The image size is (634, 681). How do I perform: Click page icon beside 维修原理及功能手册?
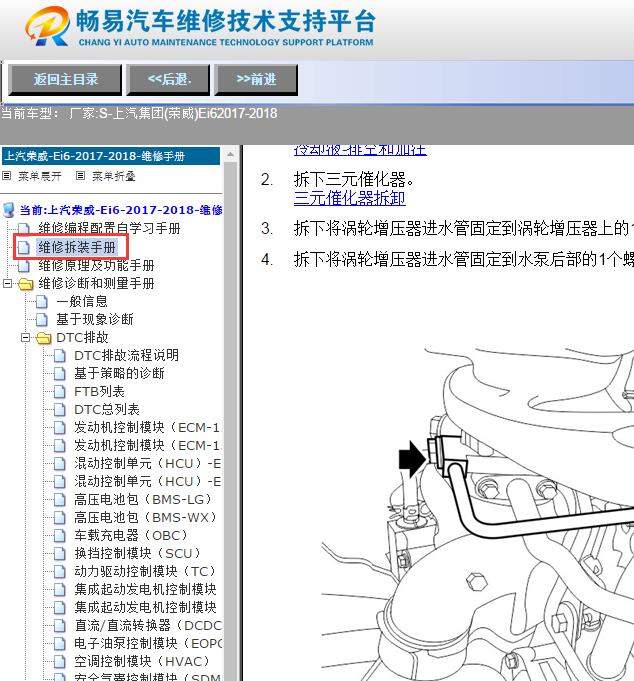(24, 265)
